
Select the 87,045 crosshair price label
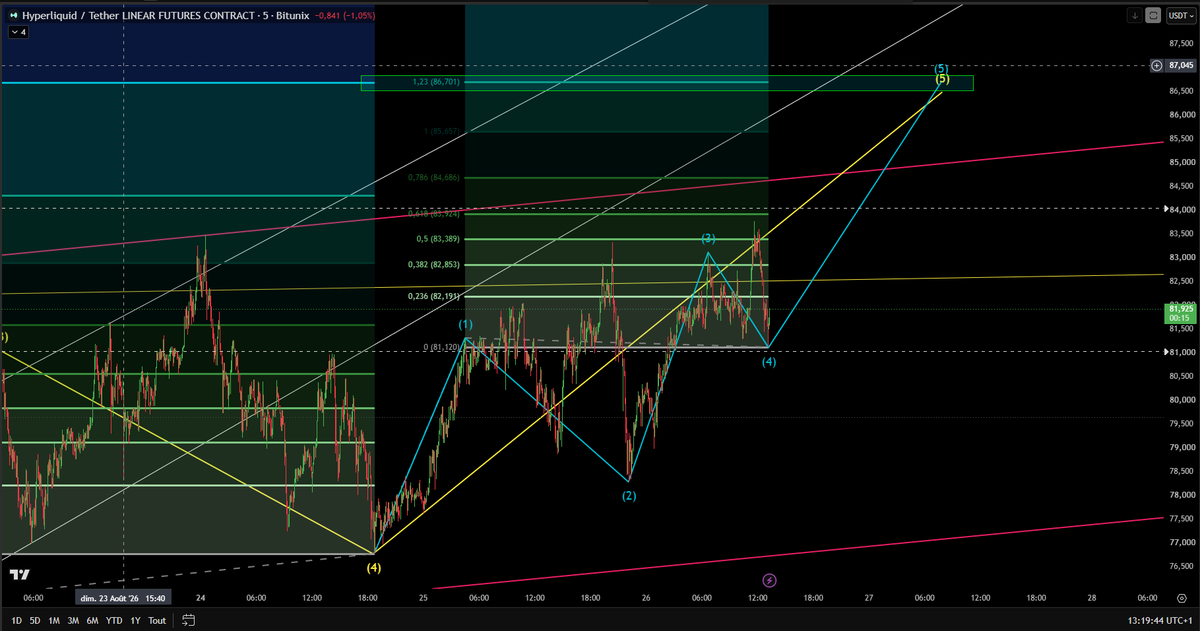point(1179,66)
